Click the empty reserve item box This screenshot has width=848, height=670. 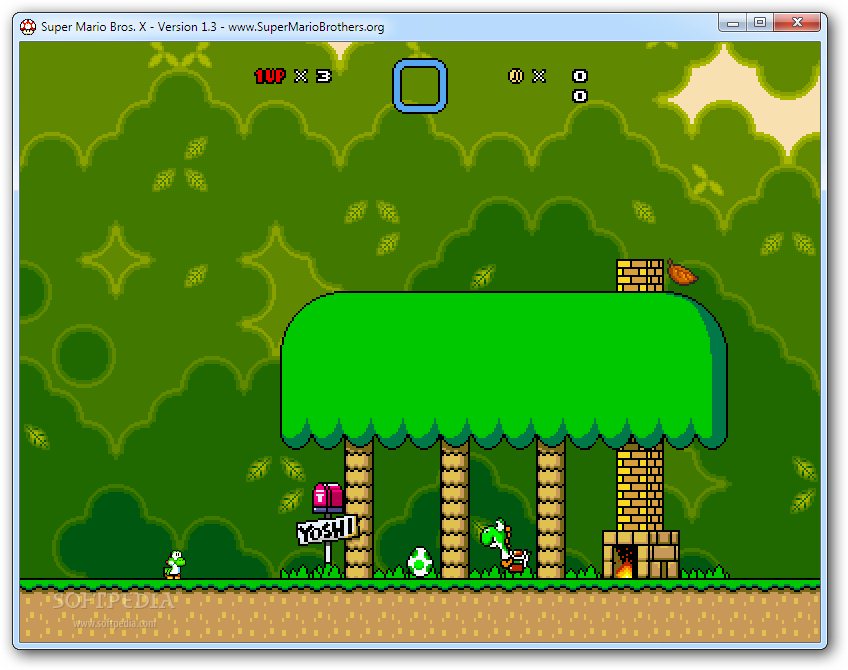[420, 86]
